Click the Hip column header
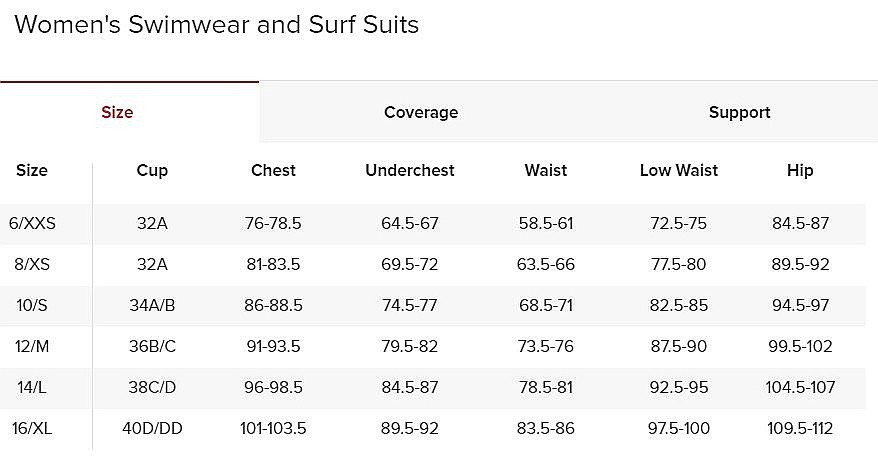The image size is (878, 459). tap(800, 170)
